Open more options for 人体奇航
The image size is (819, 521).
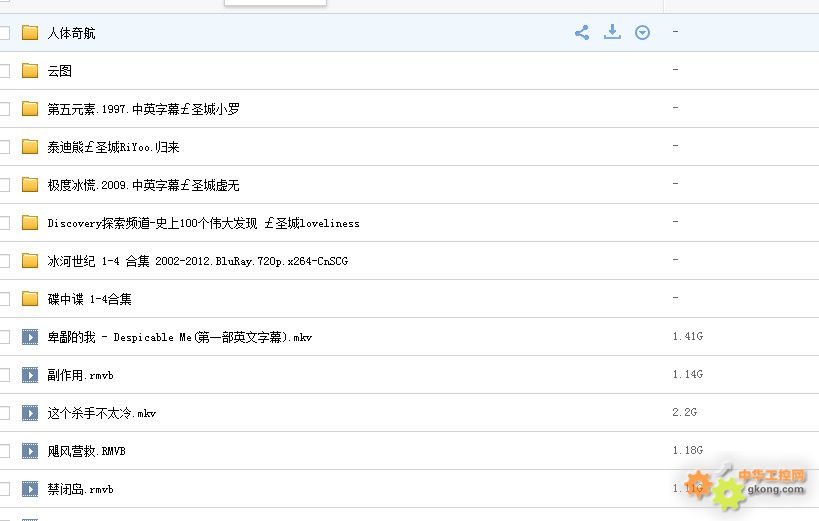(x=642, y=32)
